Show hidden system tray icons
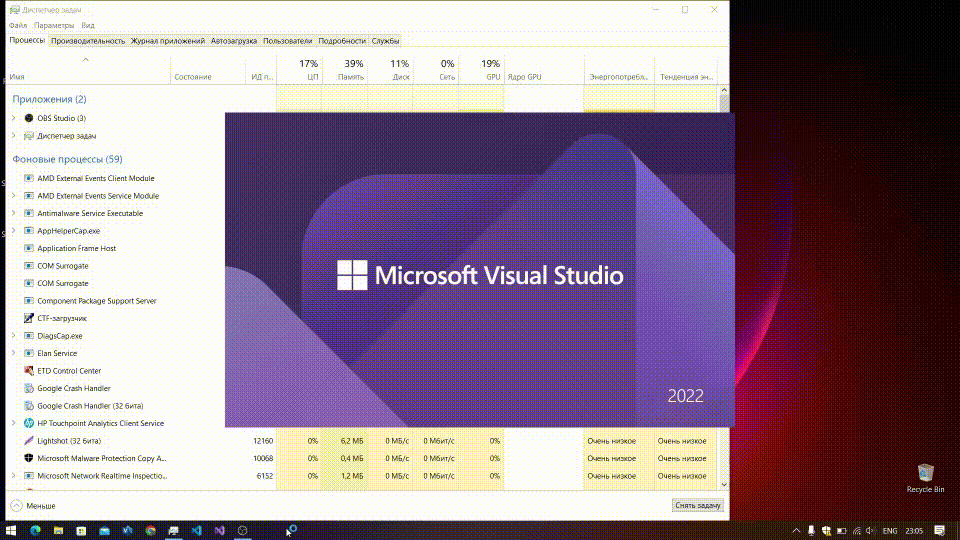The image size is (960, 540). pyautogui.click(x=796, y=531)
